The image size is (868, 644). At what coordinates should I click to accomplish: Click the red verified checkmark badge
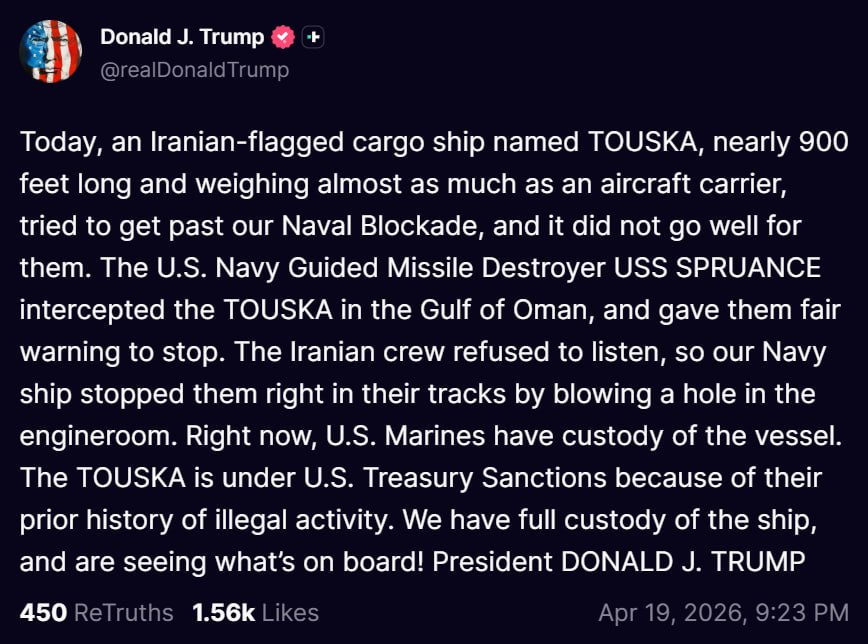[284, 38]
